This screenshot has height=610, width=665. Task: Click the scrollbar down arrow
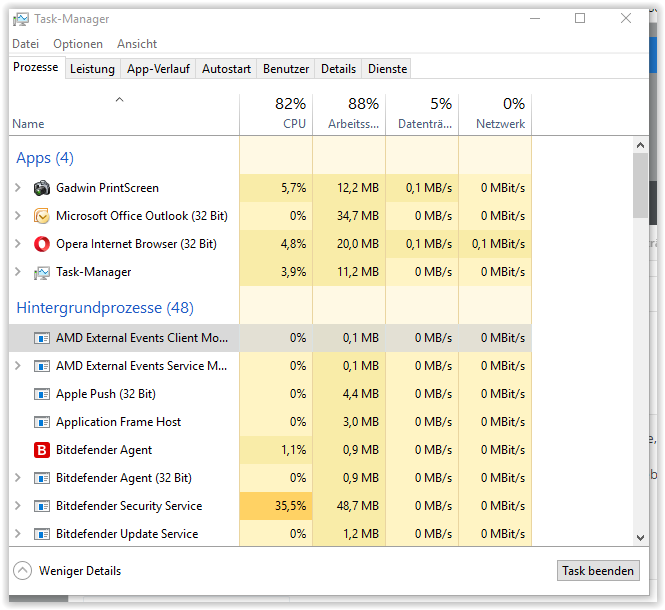tap(640, 538)
